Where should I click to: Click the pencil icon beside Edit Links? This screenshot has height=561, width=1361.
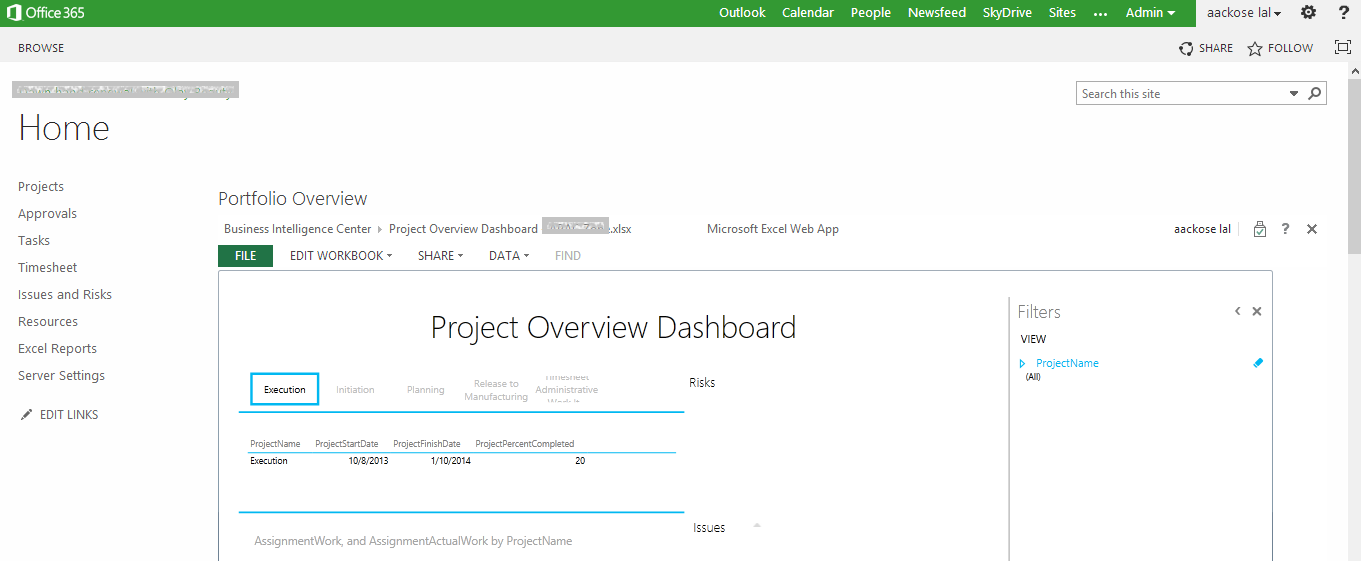coord(27,415)
